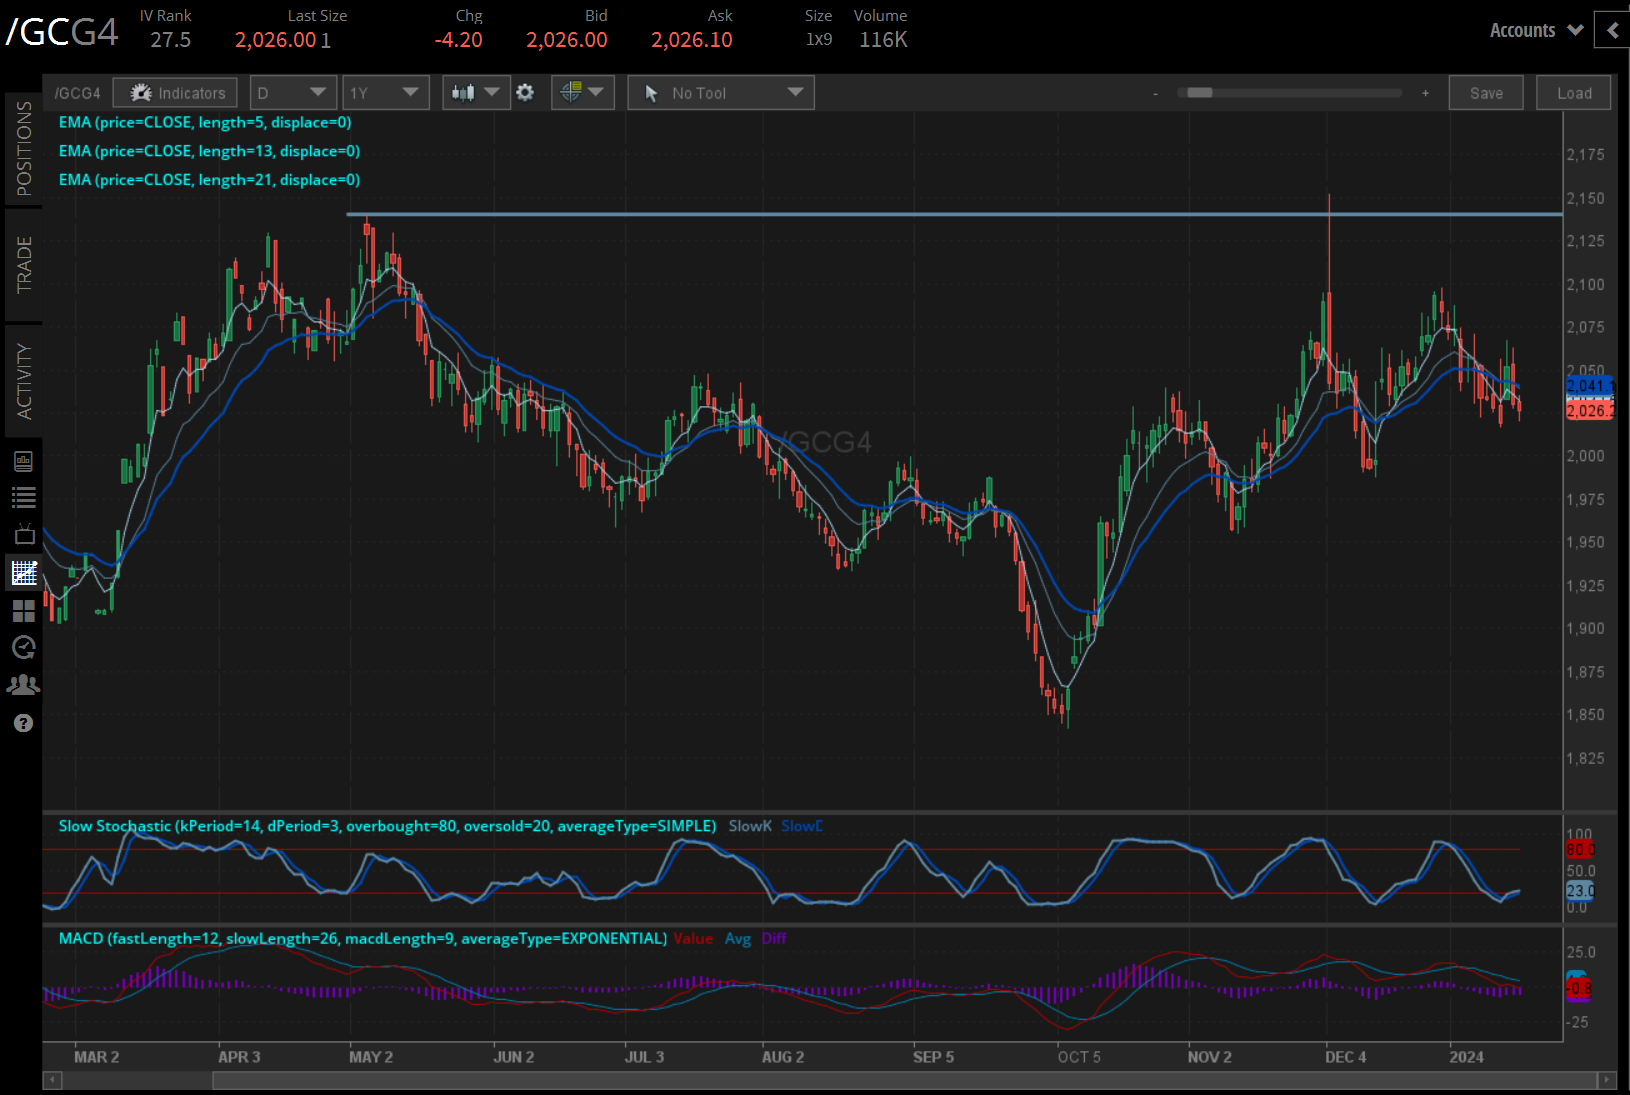Click the Indicators button
This screenshot has height=1095, width=1630.
(x=176, y=93)
